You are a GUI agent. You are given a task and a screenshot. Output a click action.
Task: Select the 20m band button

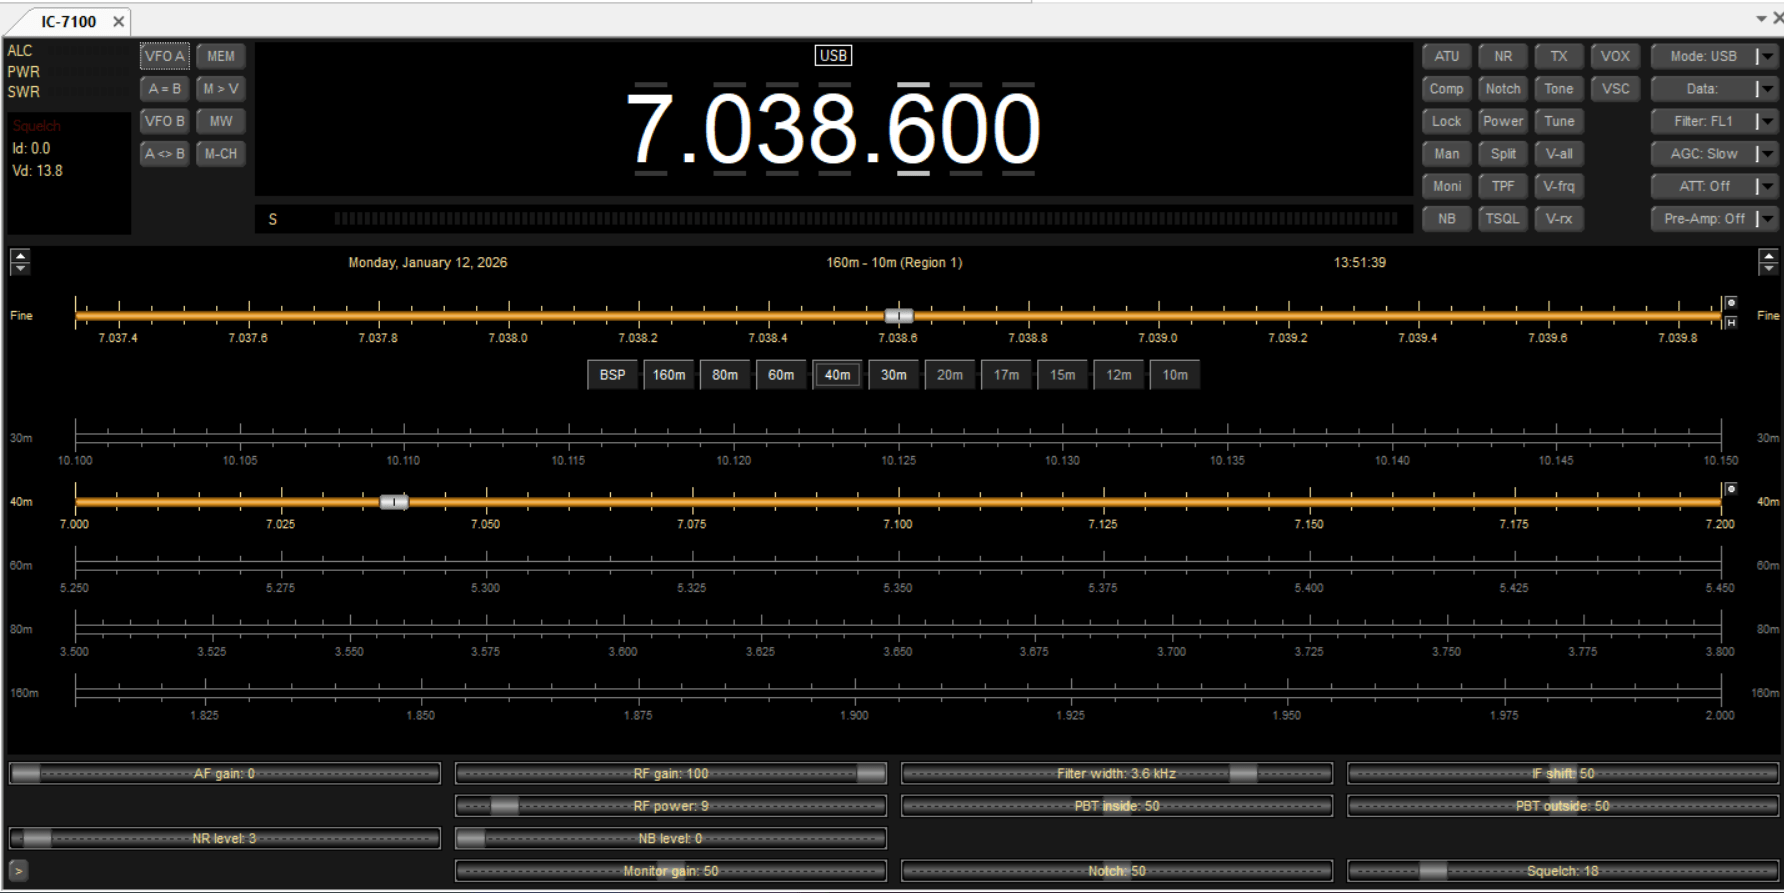(950, 375)
